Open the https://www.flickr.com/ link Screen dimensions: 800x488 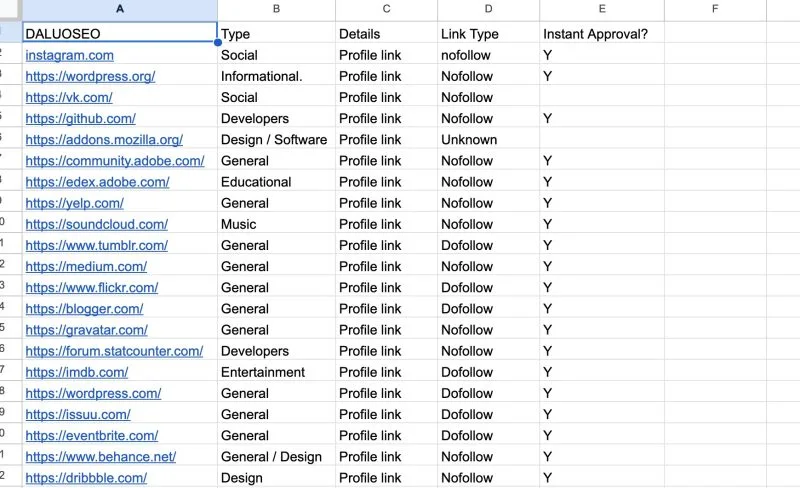click(92, 287)
